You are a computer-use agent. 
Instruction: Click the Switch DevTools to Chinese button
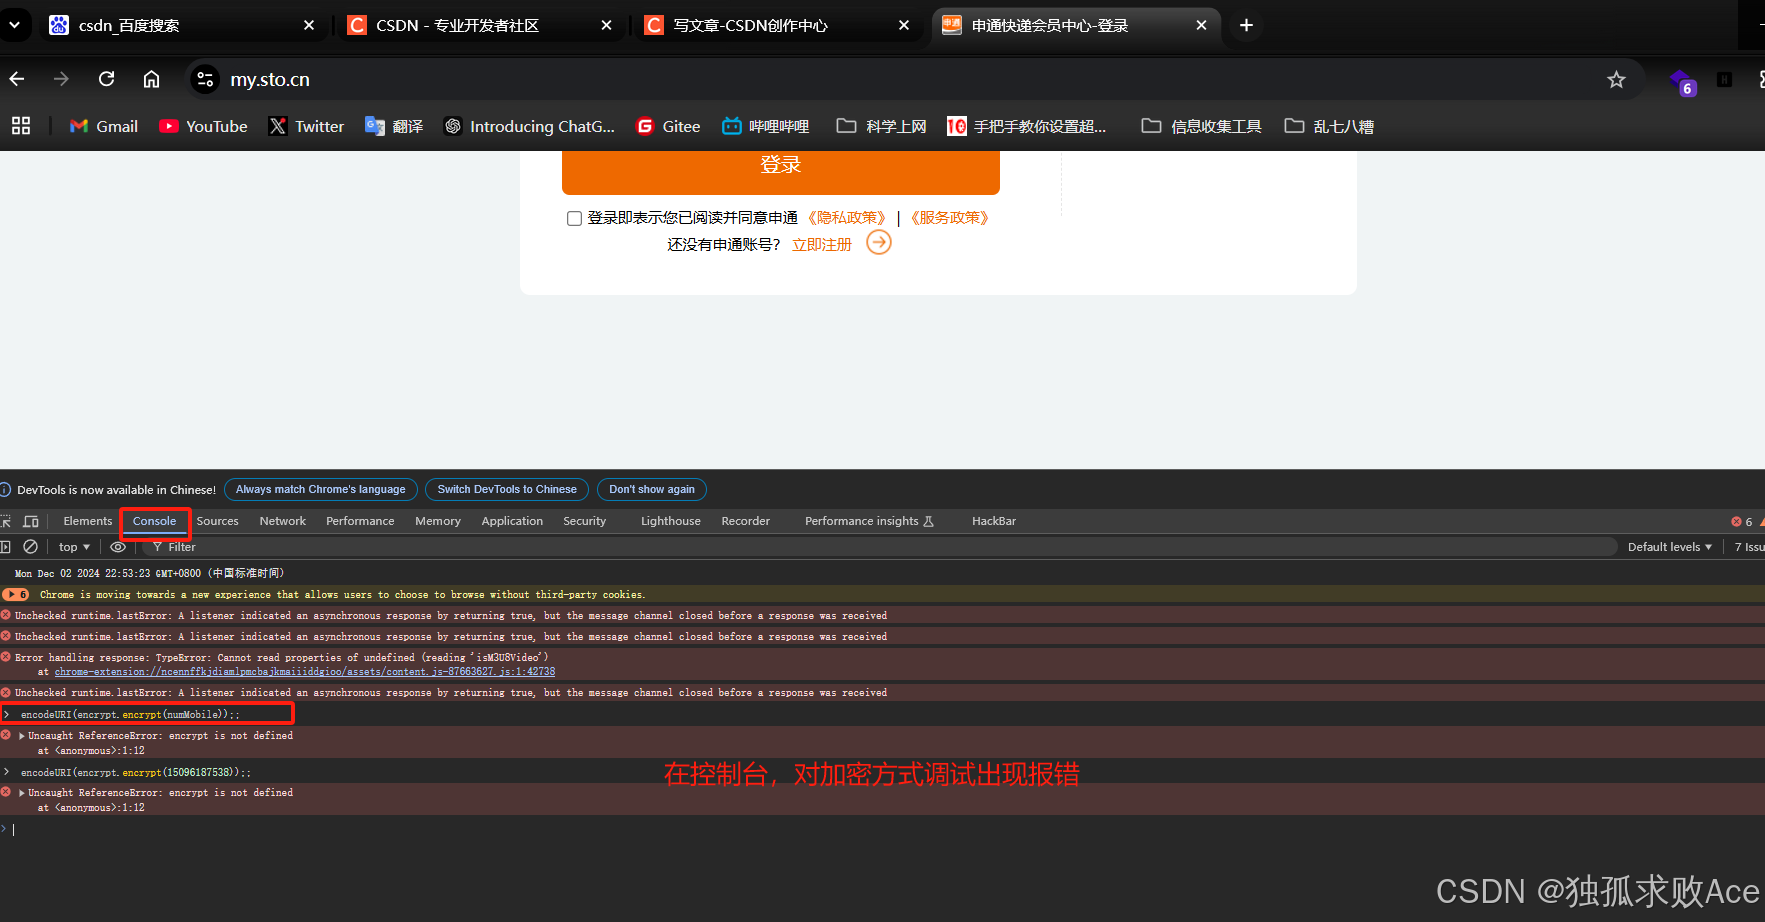coord(506,489)
